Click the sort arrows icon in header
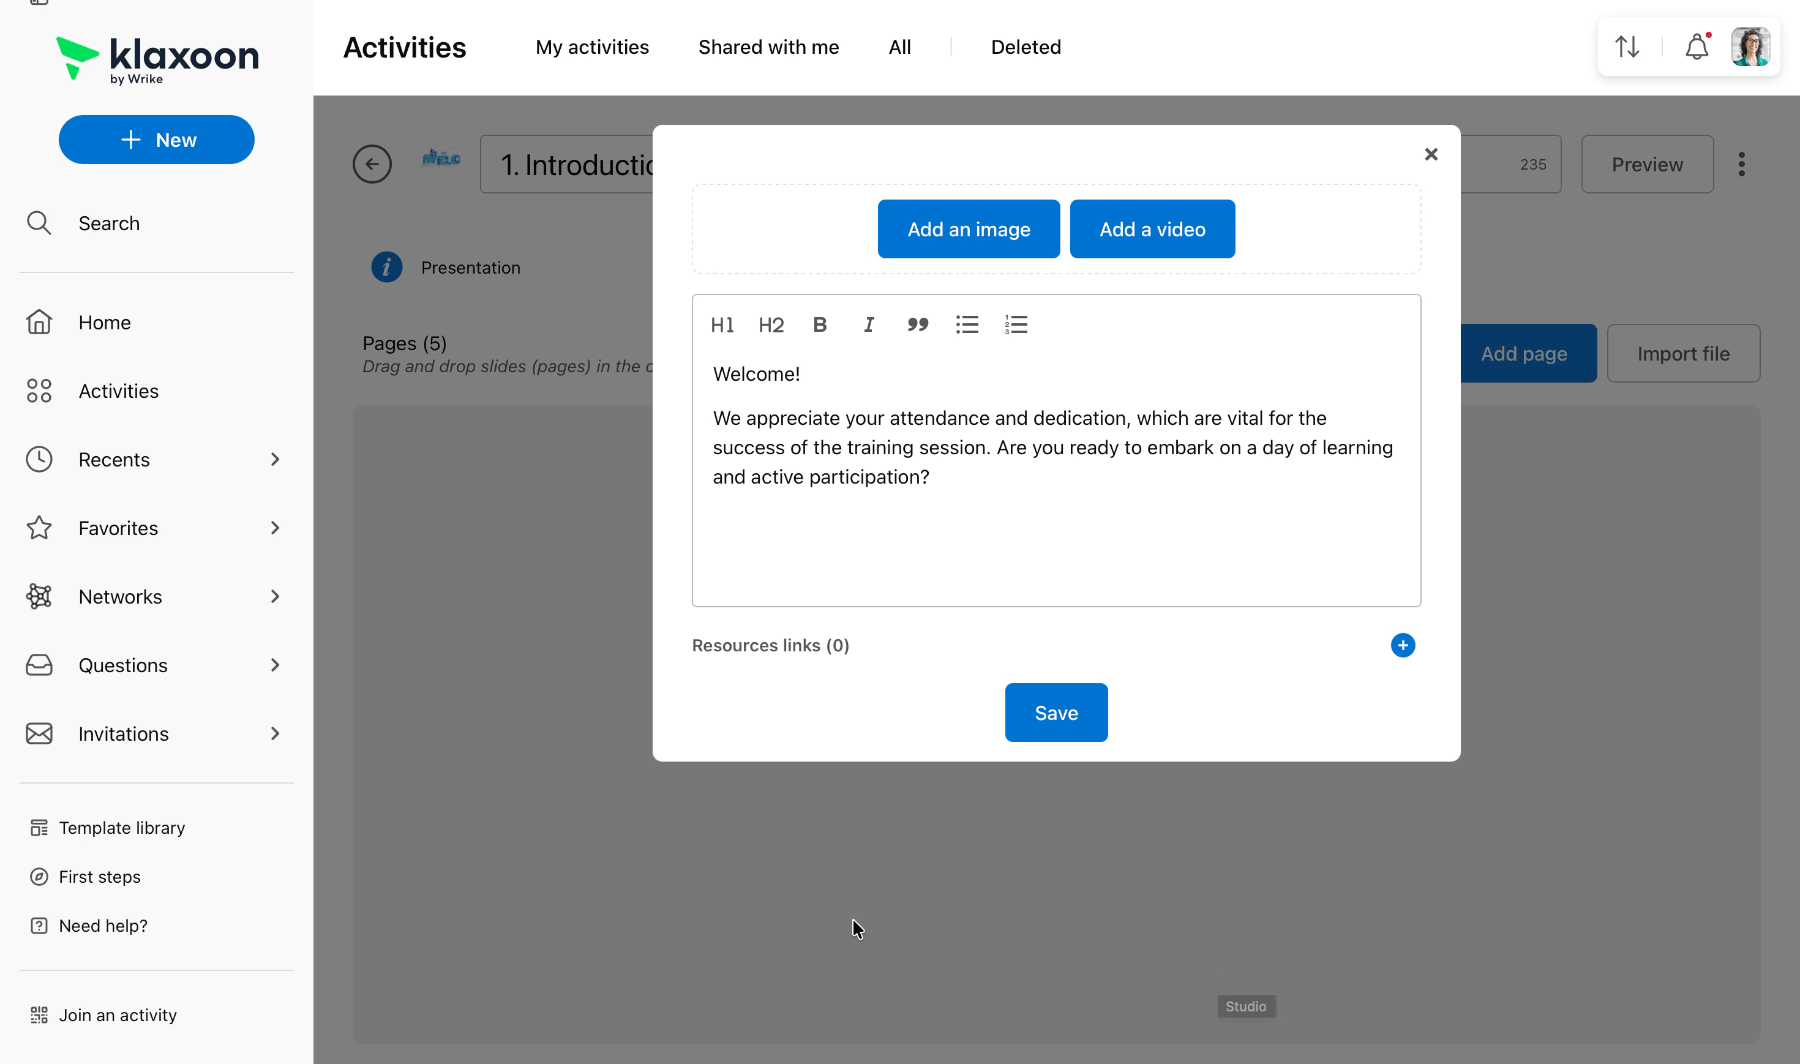The image size is (1800, 1064). tap(1627, 47)
